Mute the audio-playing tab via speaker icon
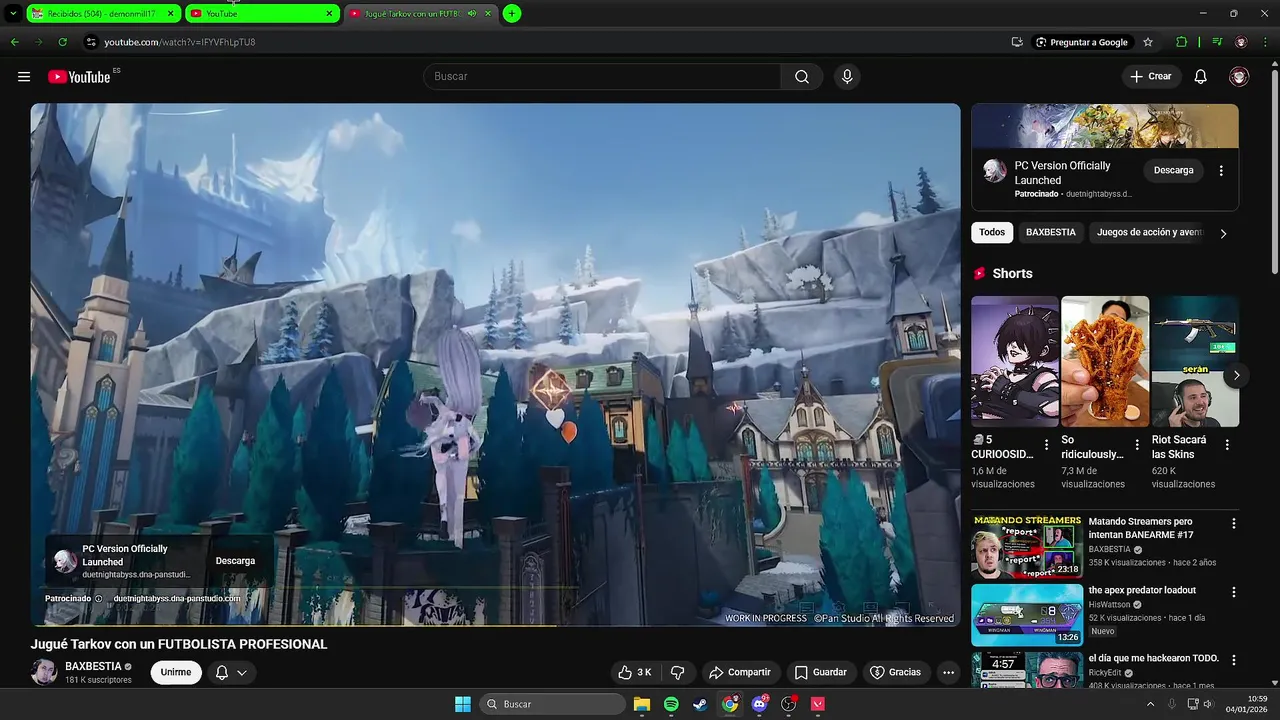 pos(472,14)
